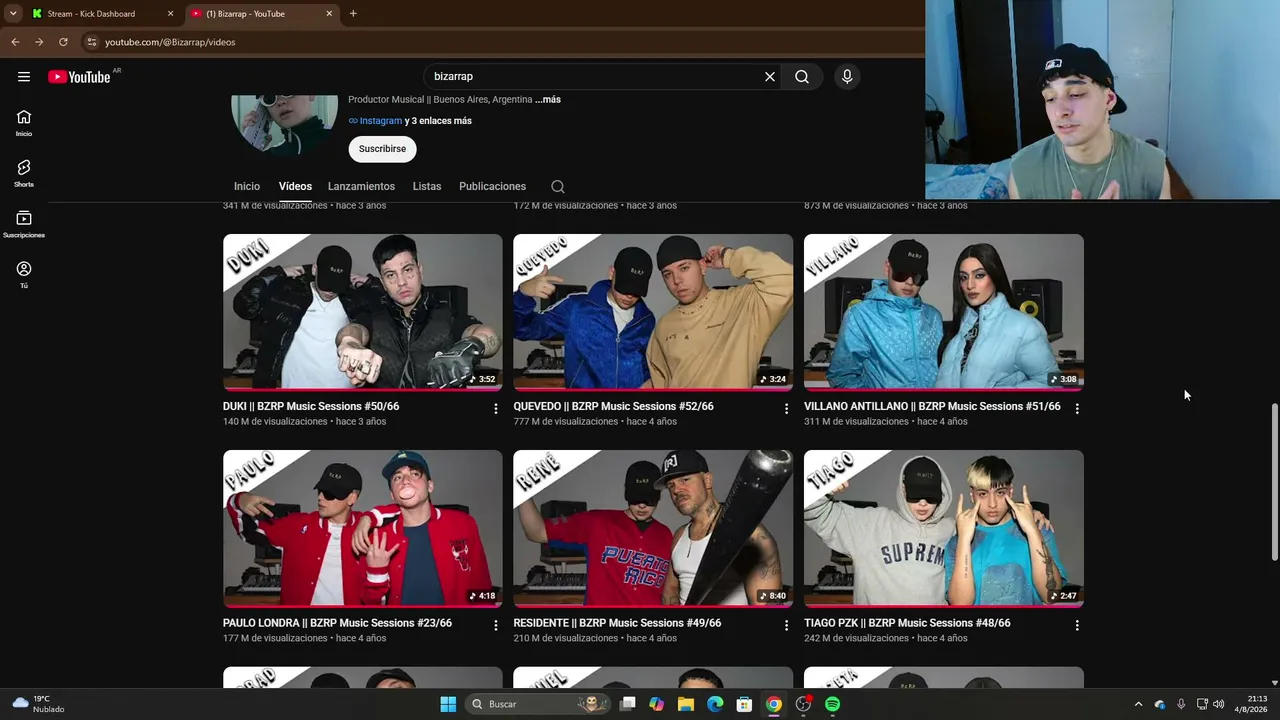This screenshot has width=1280, height=720.
Task: Open options menu for RESIDENTE video
Action: coord(786,626)
